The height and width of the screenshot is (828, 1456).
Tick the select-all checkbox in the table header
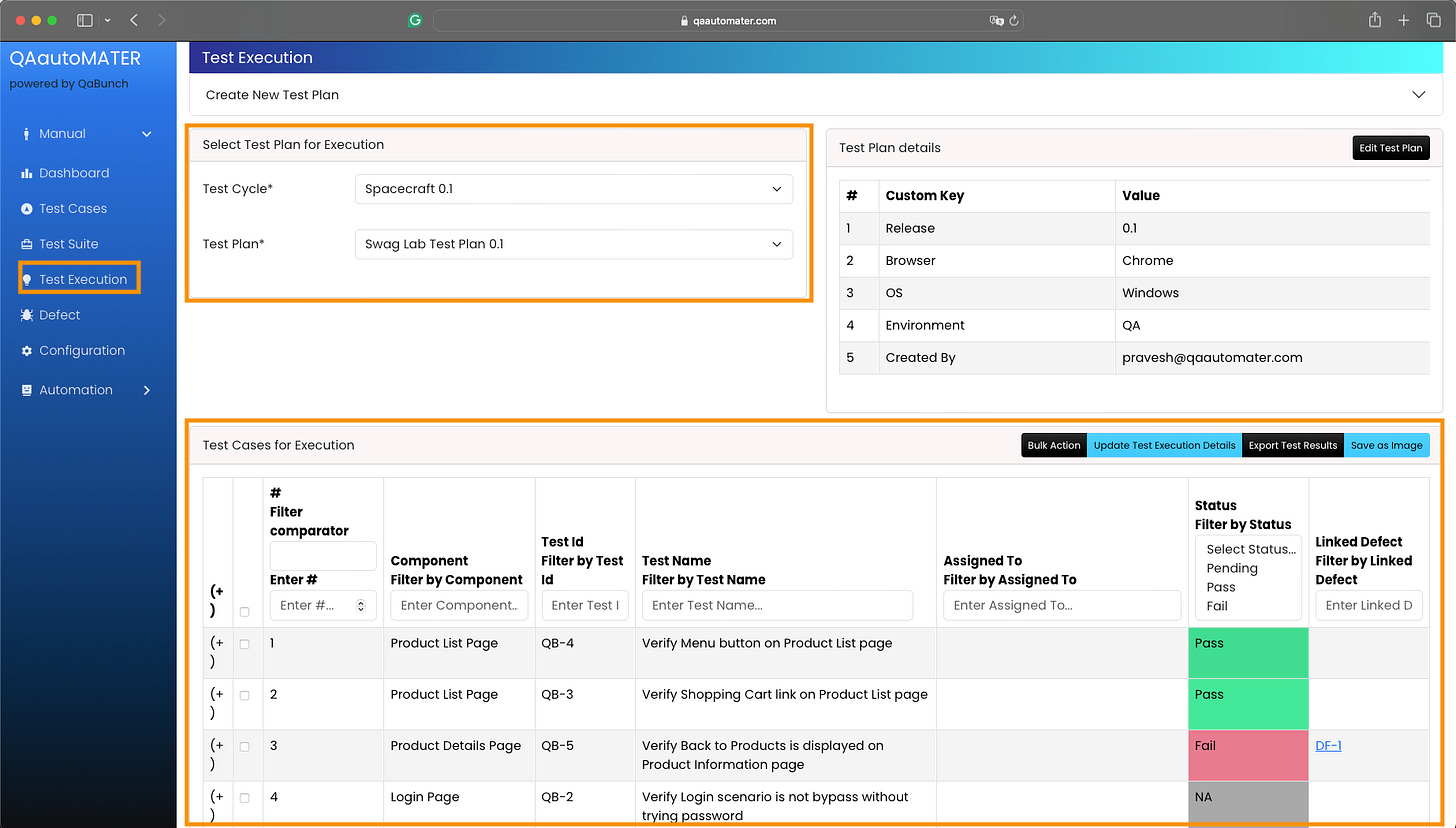point(246,611)
